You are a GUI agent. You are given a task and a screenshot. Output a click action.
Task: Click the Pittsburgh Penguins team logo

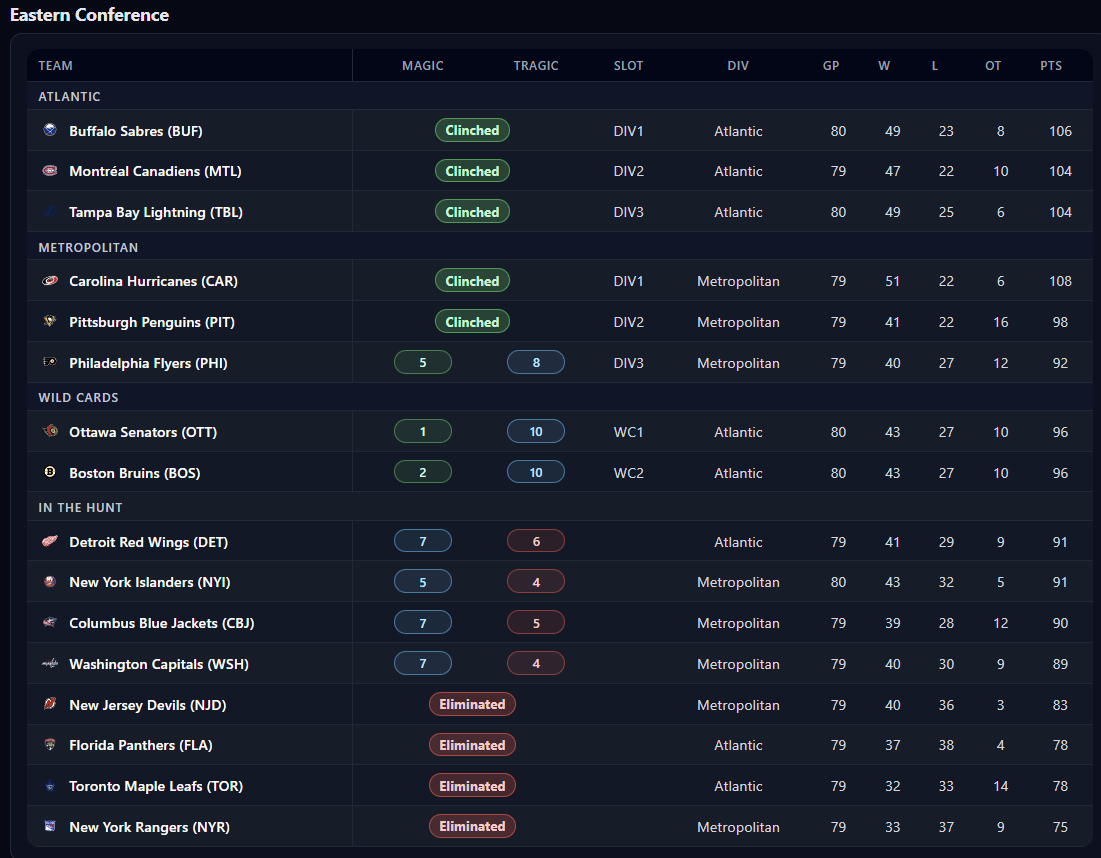(50, 322)
